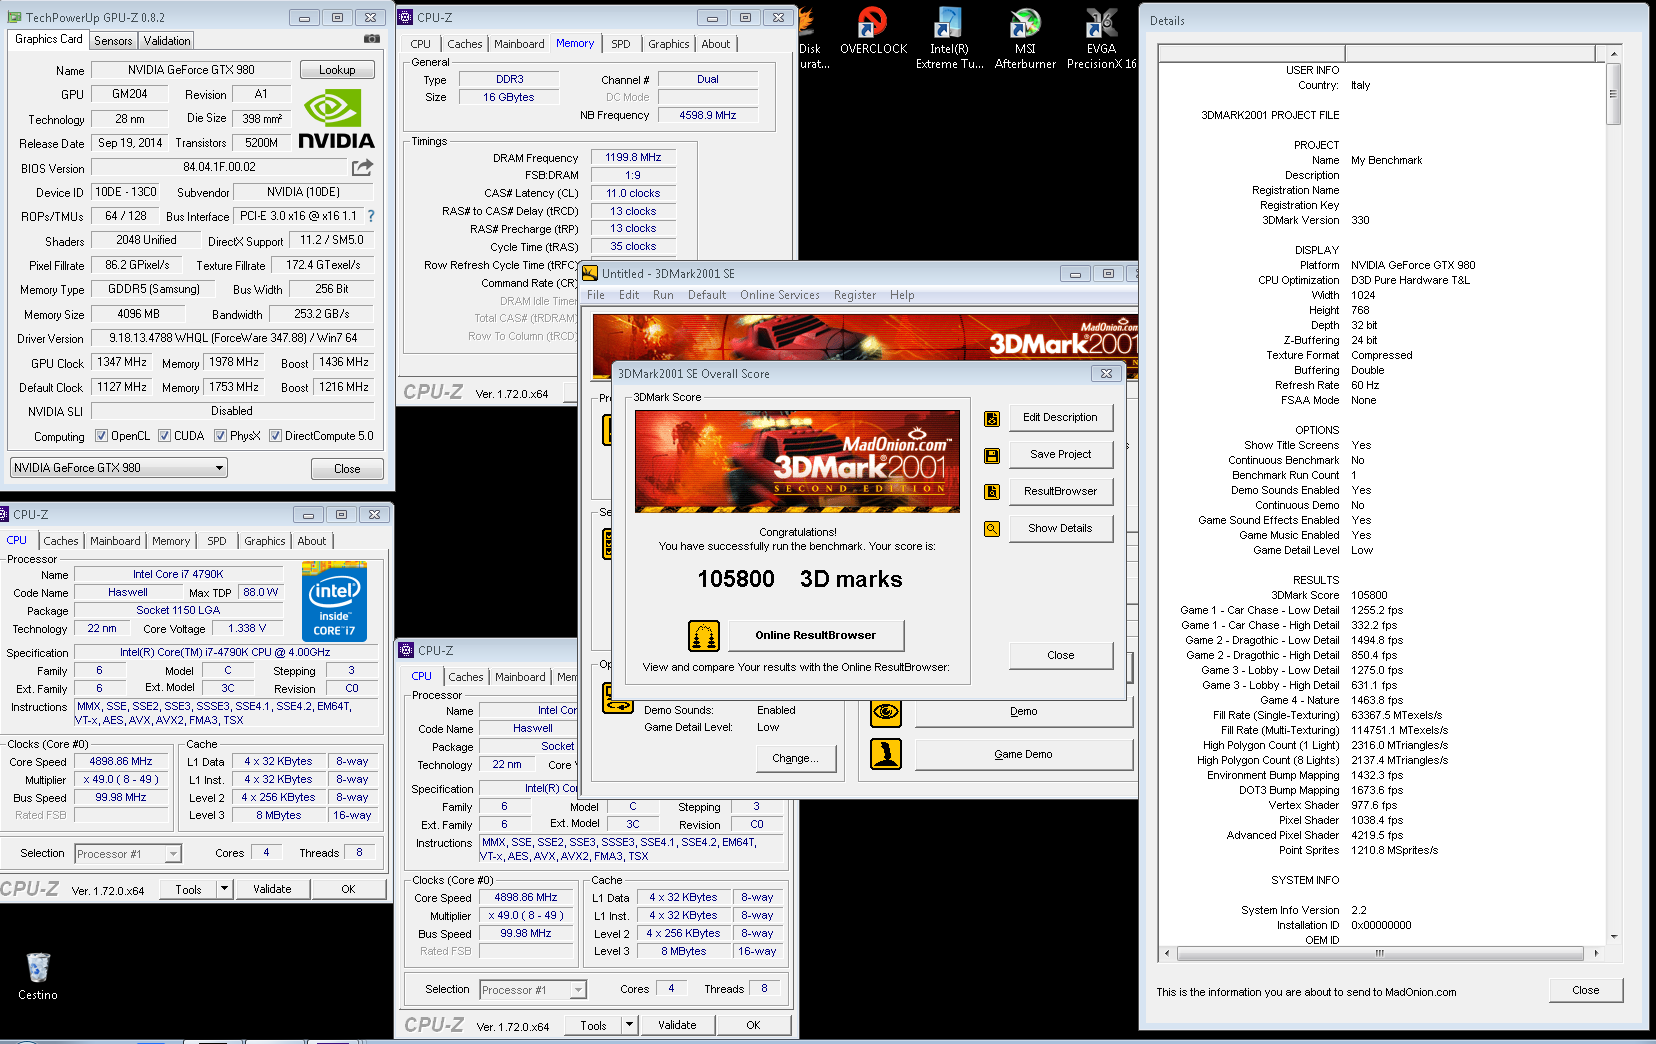Image resolution: width=1656 pixels, height=1044 pixels.
Task: Click the Save Project button
Action: coord(1060,455)
